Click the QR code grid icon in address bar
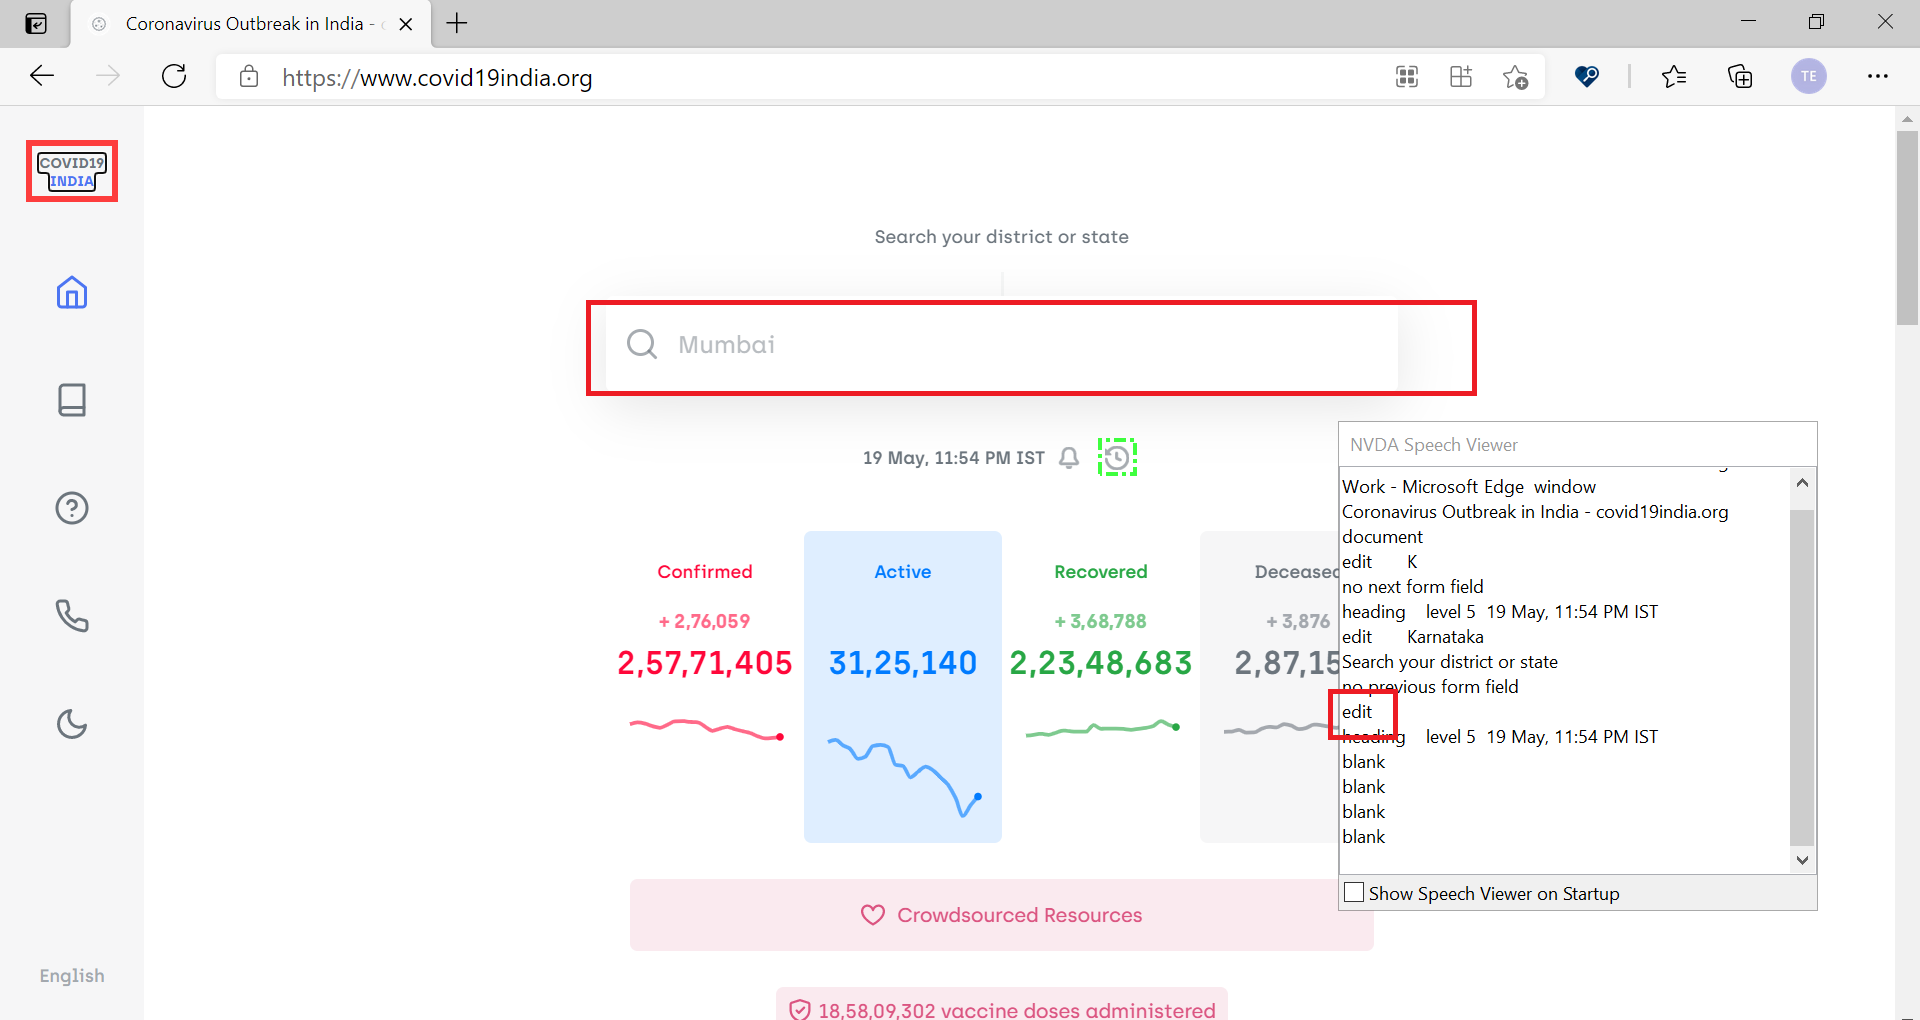 pos(1407,76)
